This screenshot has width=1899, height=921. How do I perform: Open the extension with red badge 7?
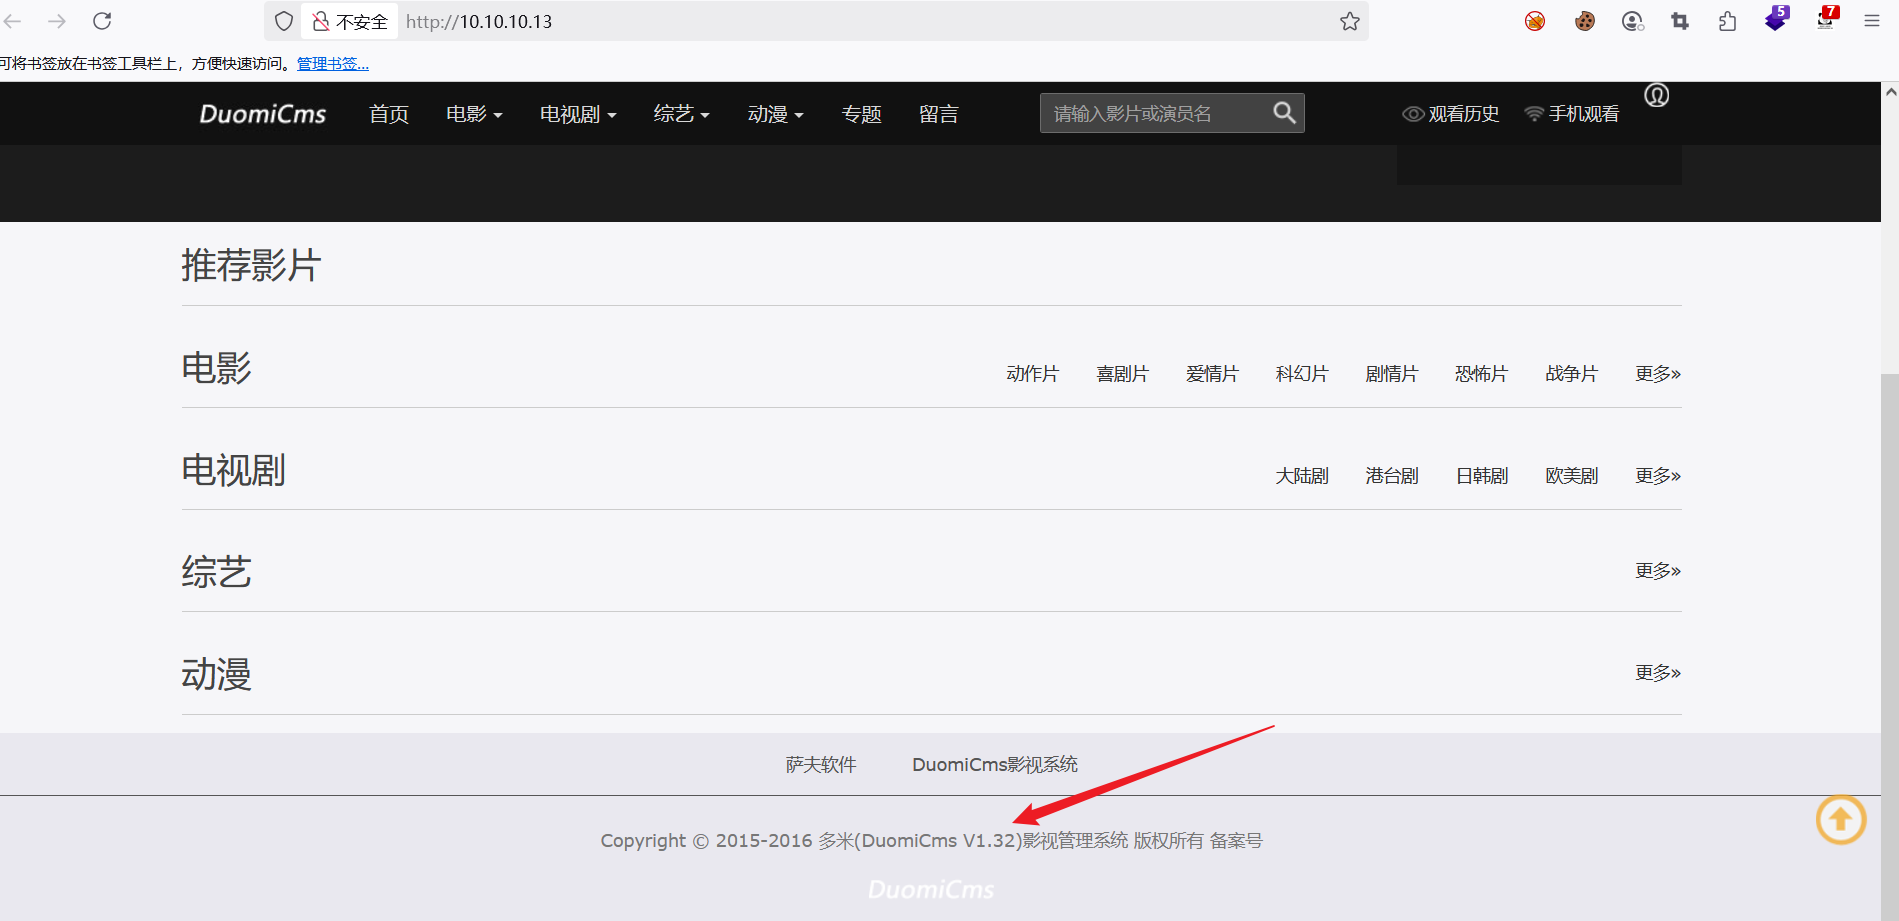click(x=1827, y=19)
